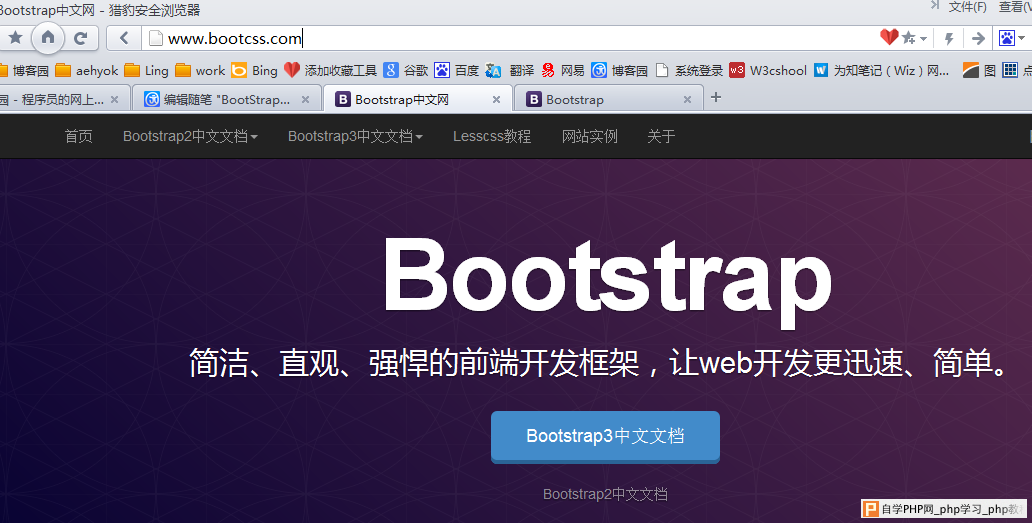
Task: Collapse the menu bar chevron next to 文件
Action: click(935, 6)
